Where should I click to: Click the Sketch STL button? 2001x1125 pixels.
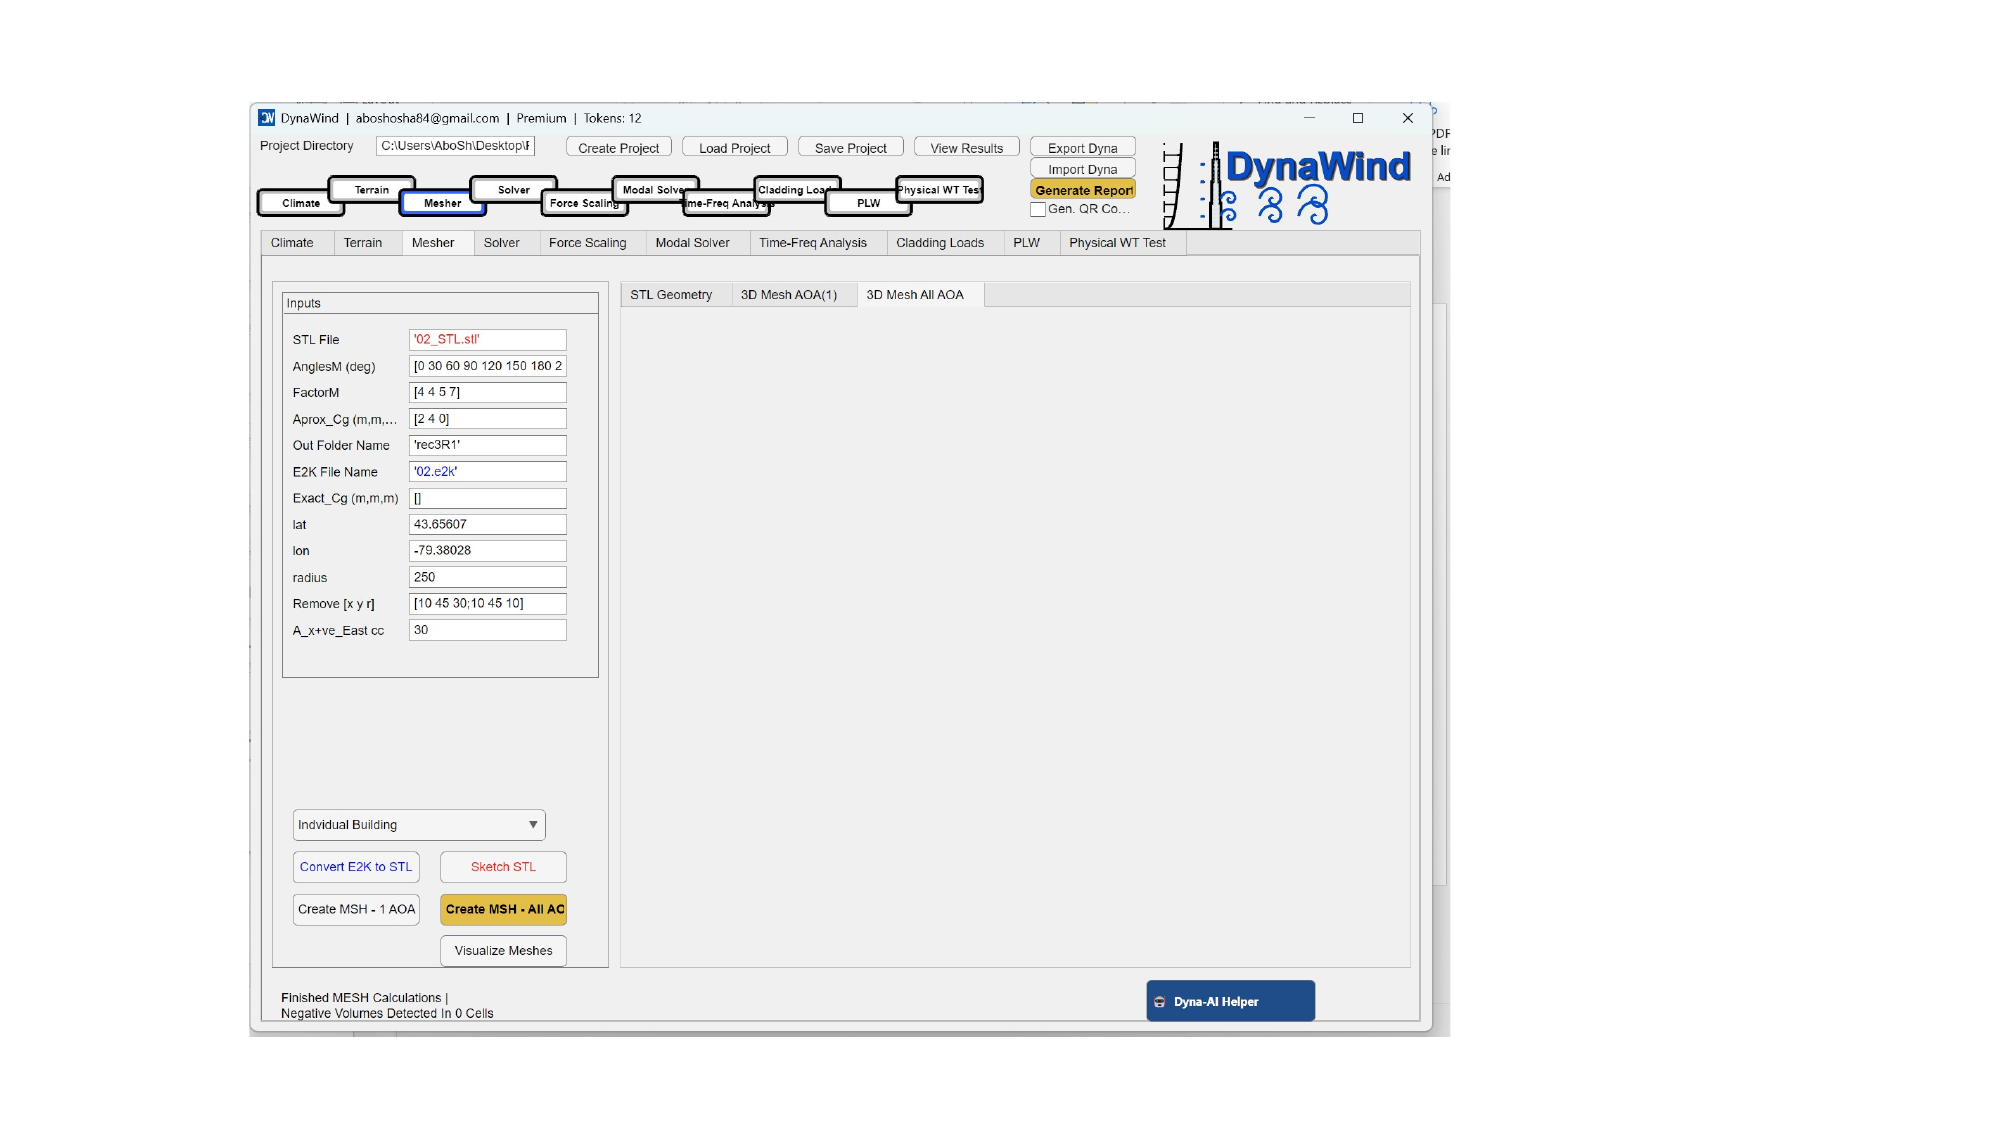click(503, 867)
